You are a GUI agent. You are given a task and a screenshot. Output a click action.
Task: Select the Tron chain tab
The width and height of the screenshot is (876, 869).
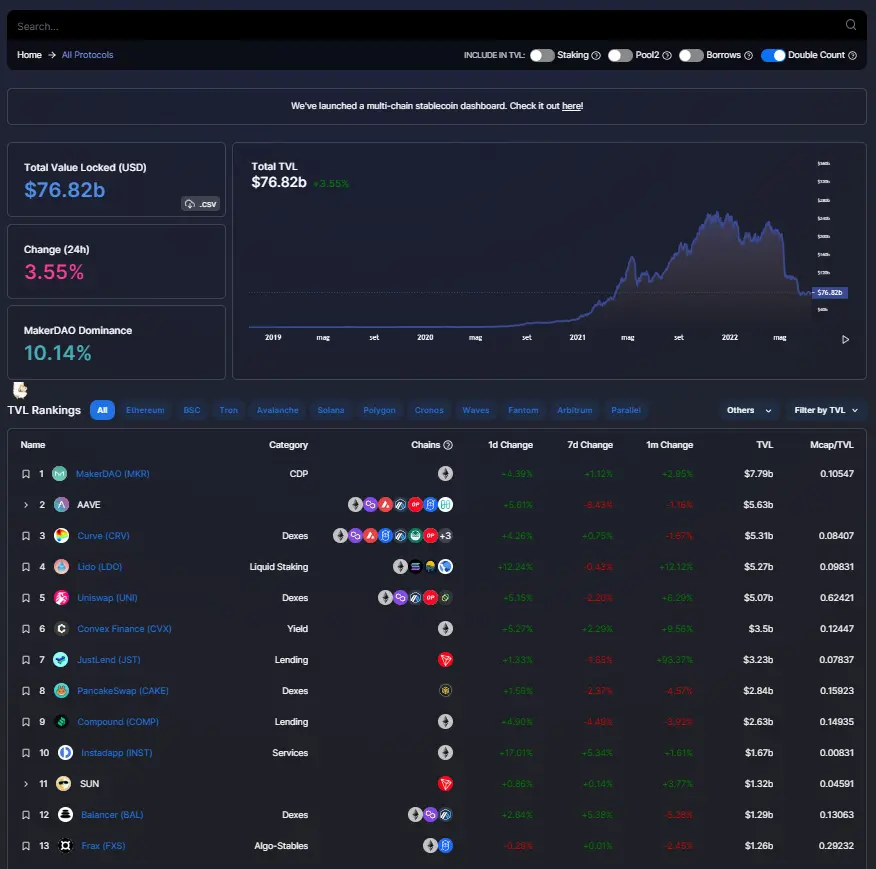(228, 410)
